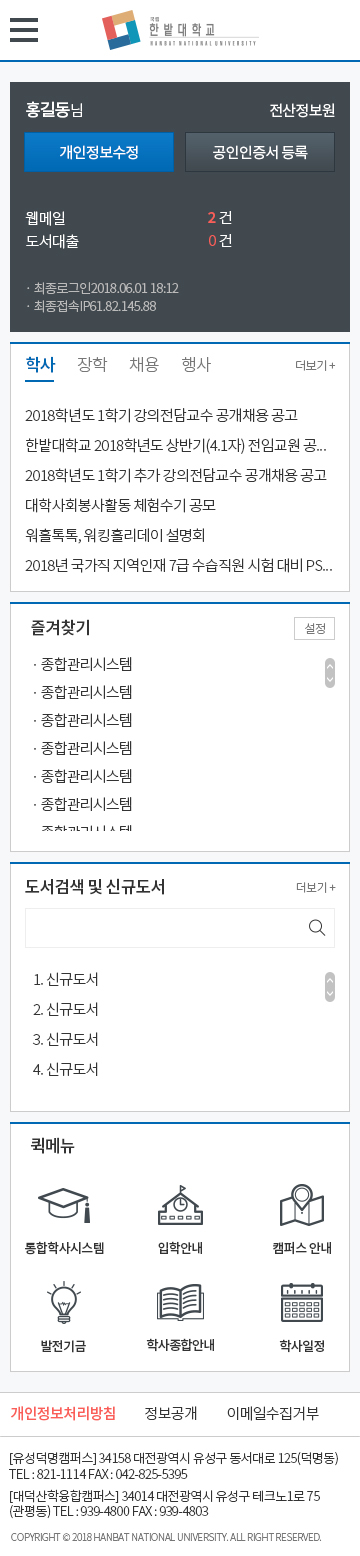Click the 즐겨찾기 list scrollbar arrows
Screen dimensions: 360x1556
point(330,672)
